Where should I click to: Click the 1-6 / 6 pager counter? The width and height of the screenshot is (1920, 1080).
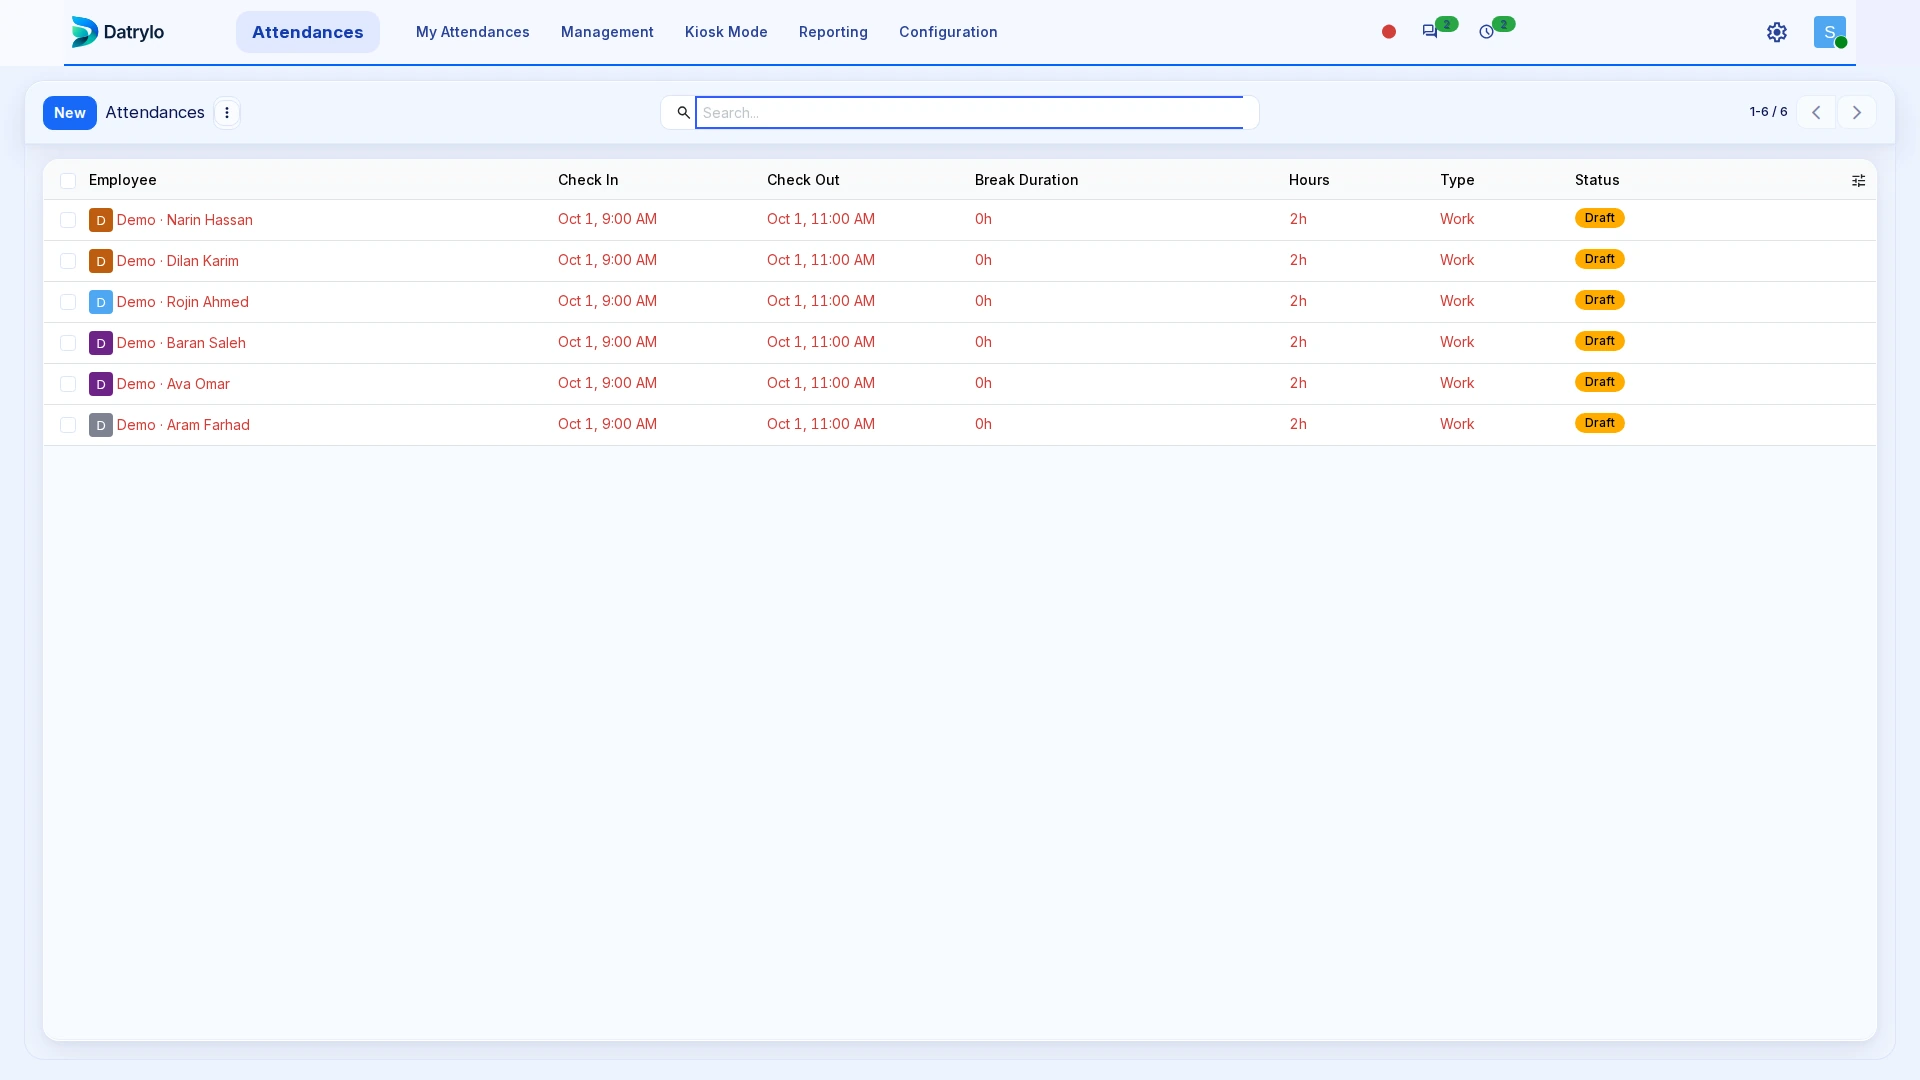click(x=1768, y=112)
